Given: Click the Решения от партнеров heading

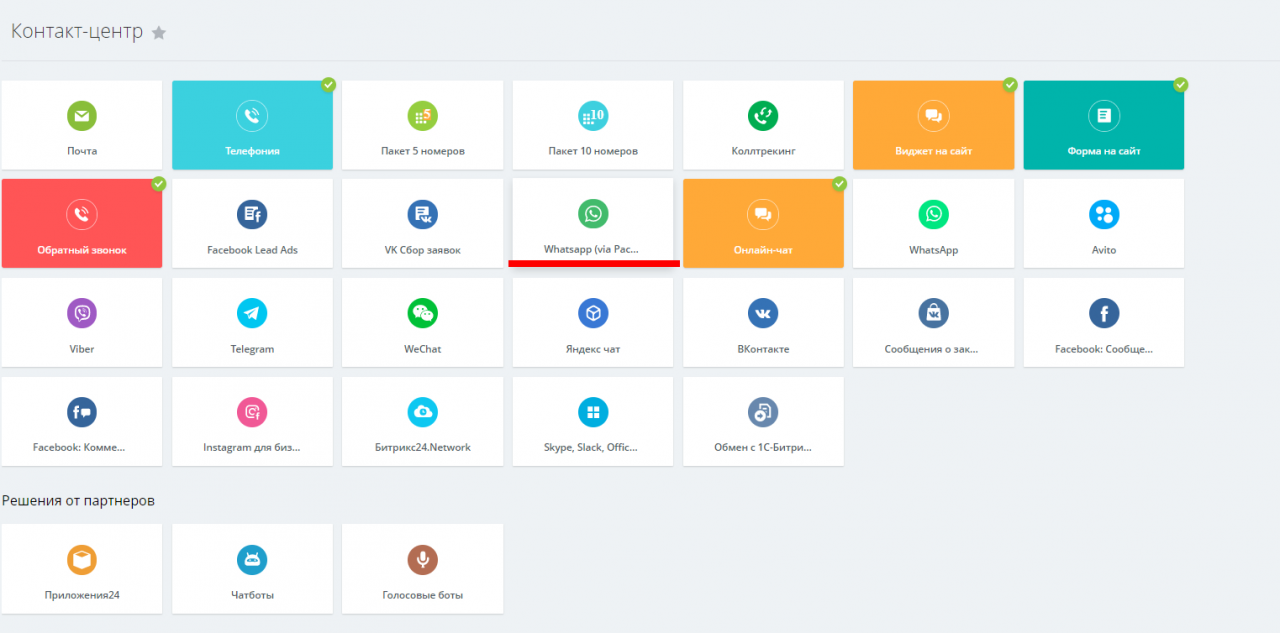Looking at the screenshot, I should (78, 500).
